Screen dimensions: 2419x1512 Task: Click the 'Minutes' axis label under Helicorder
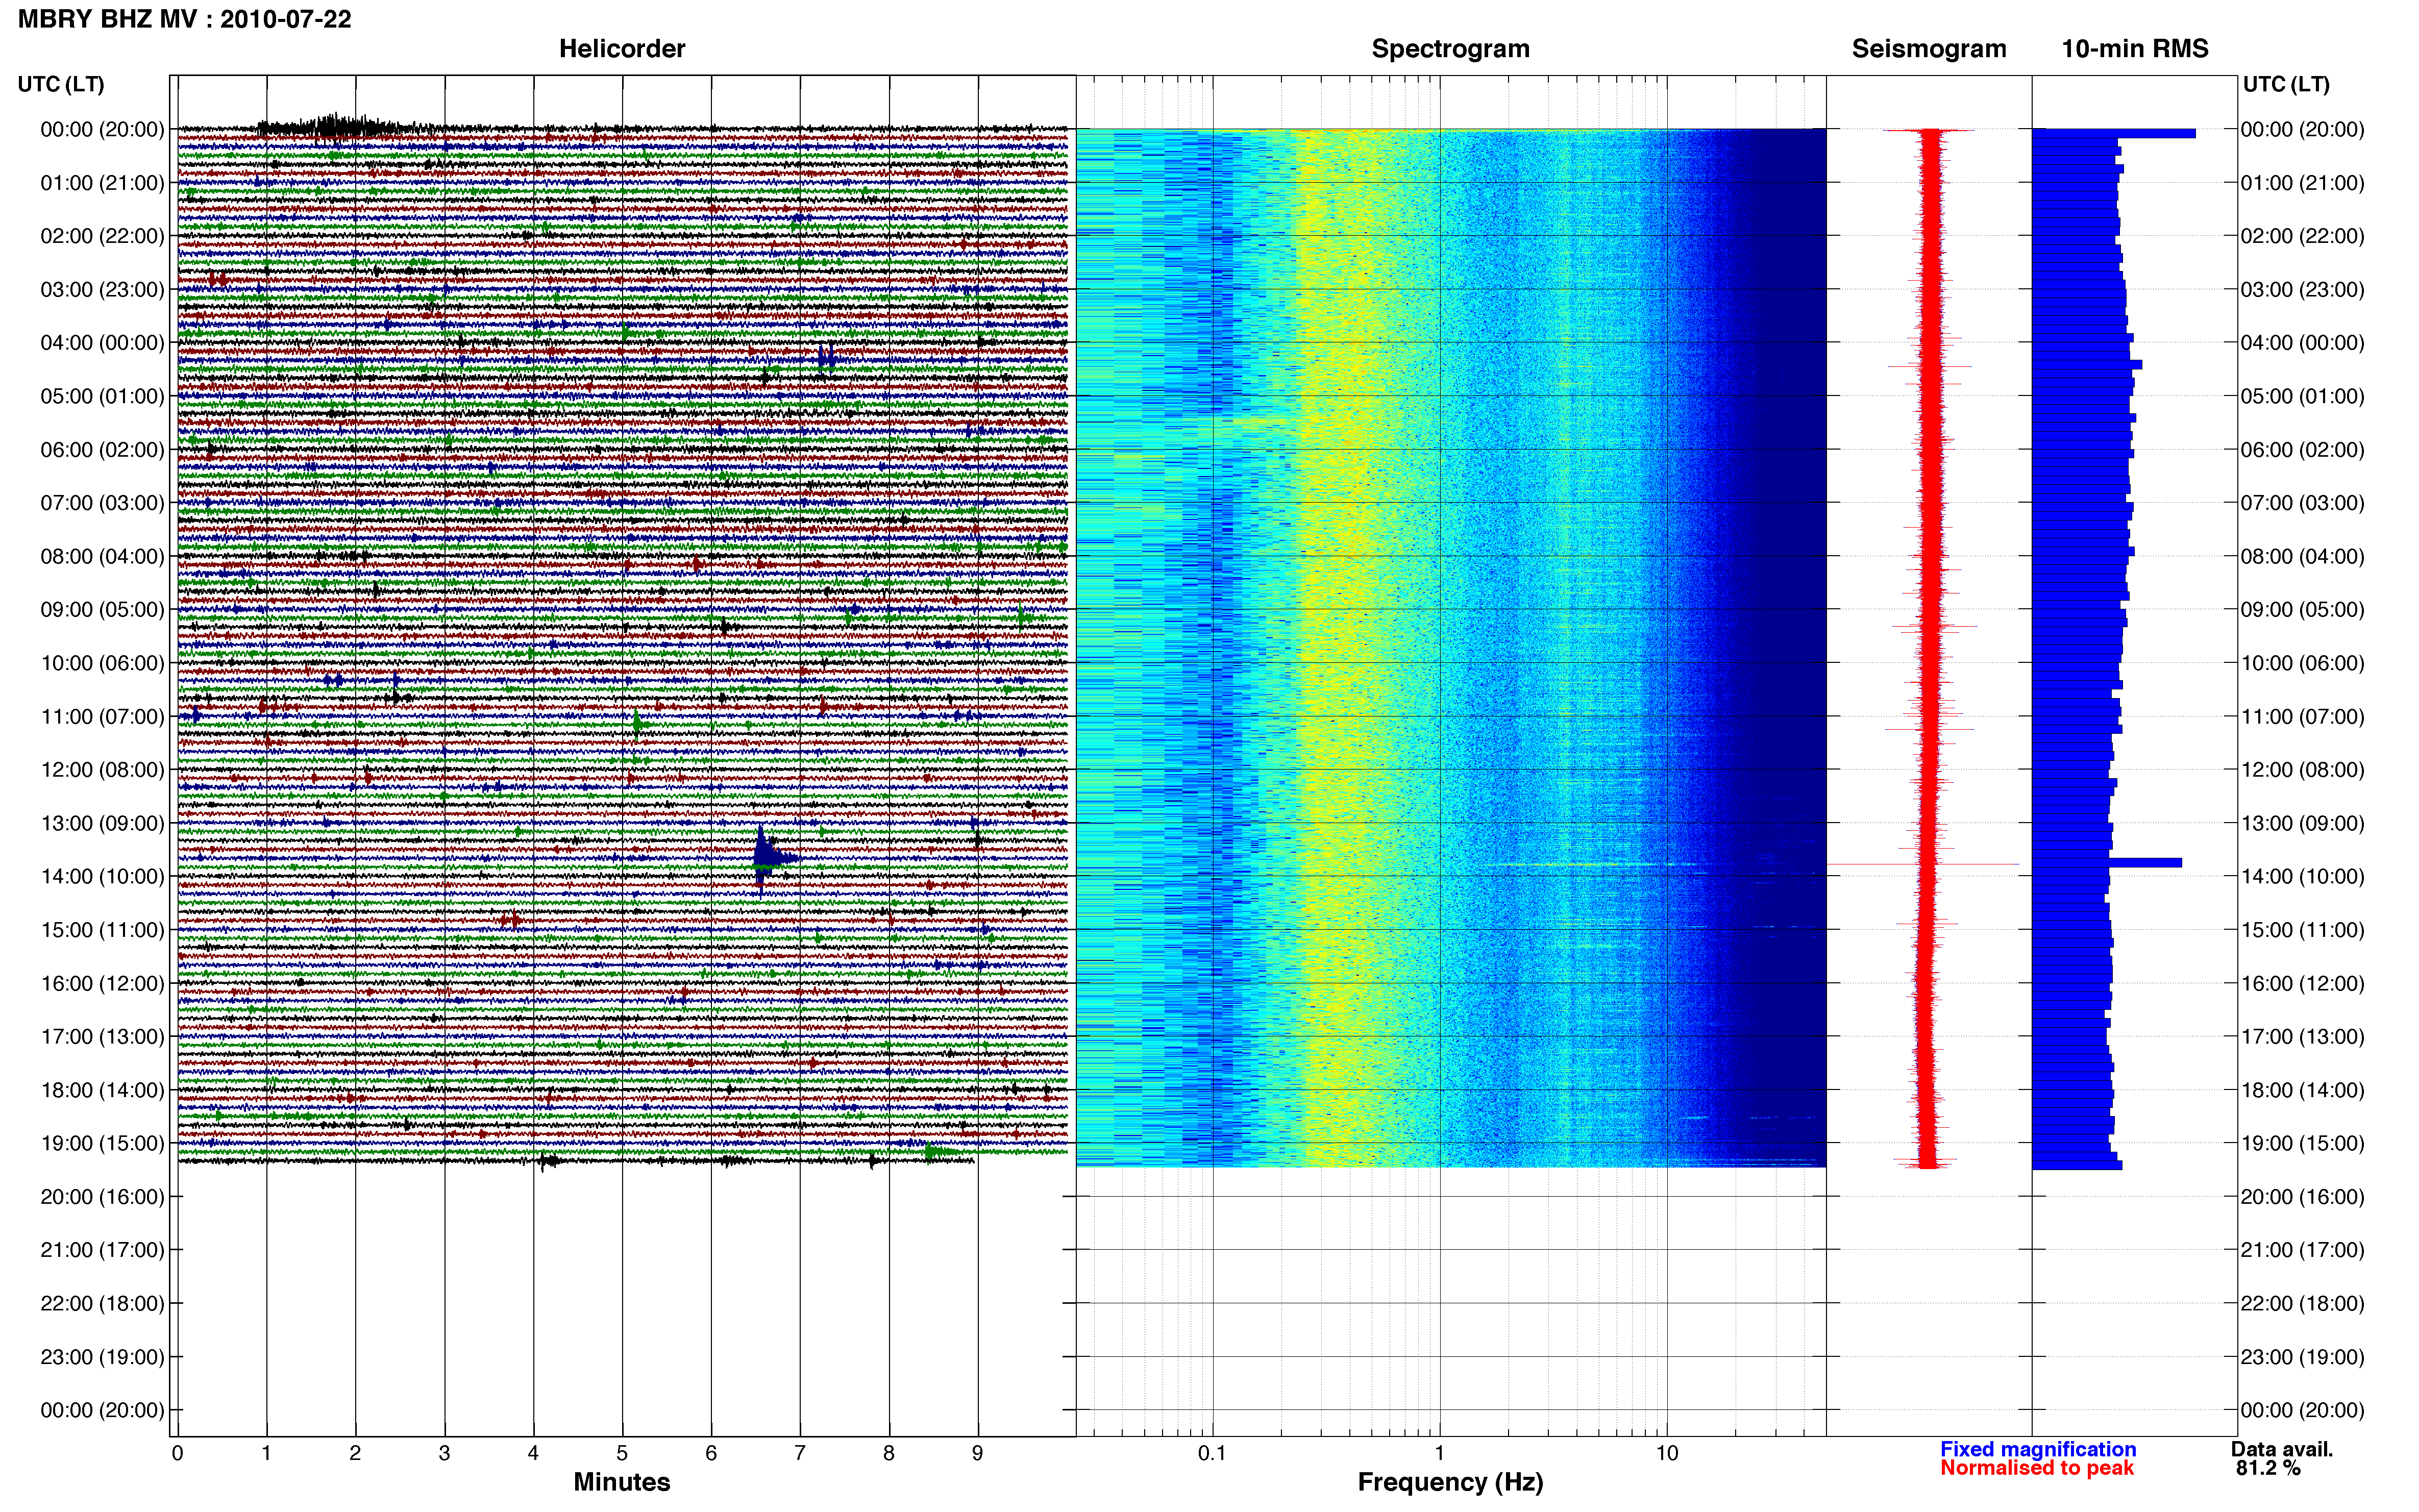click(622, 1482)
